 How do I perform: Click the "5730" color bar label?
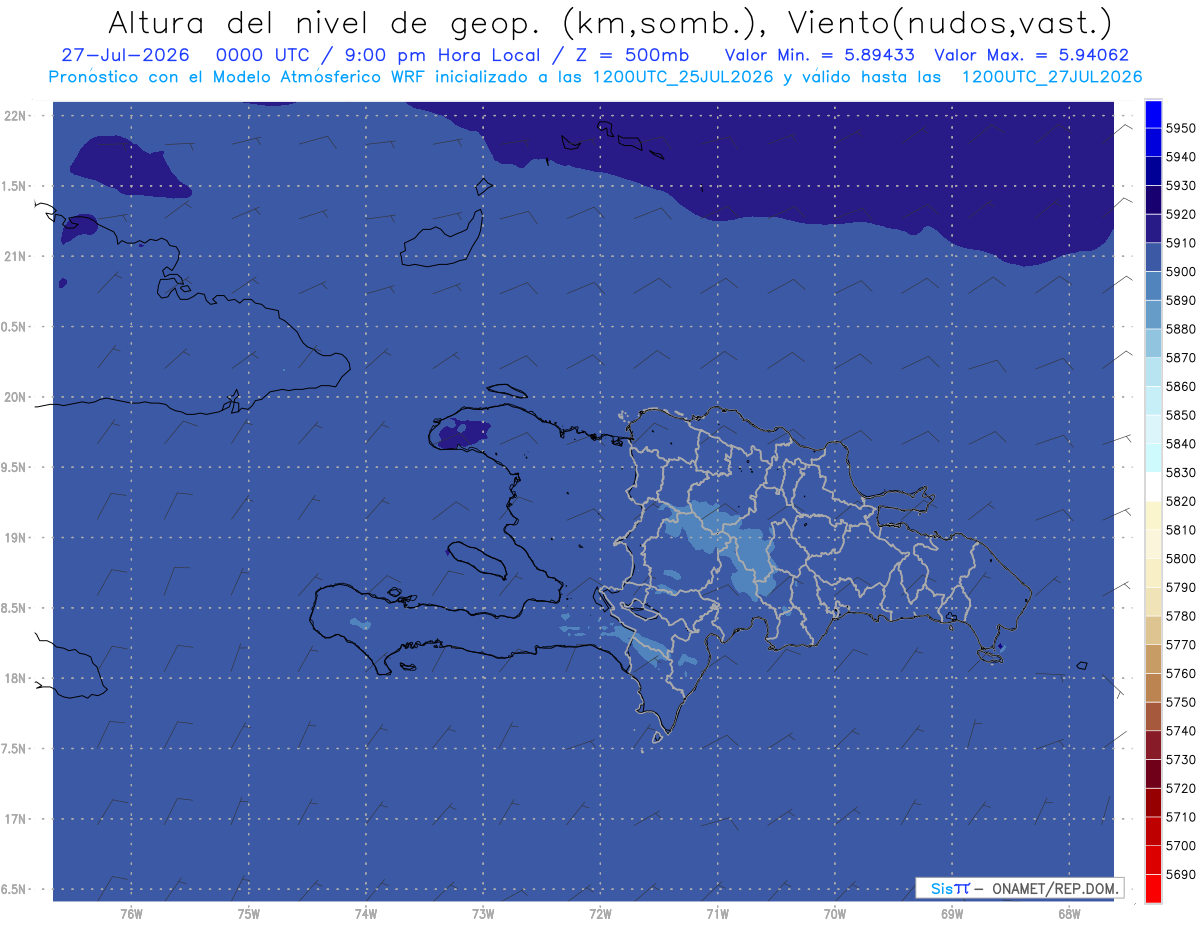[1181, 759]
